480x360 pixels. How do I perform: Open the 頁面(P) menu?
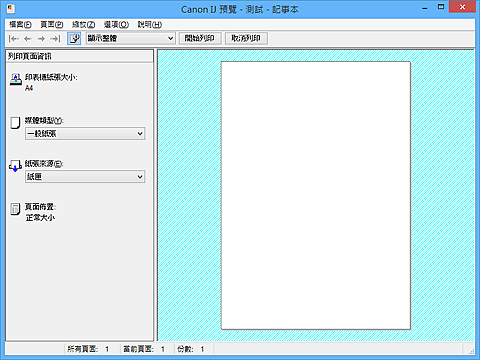tap(52, 24)
